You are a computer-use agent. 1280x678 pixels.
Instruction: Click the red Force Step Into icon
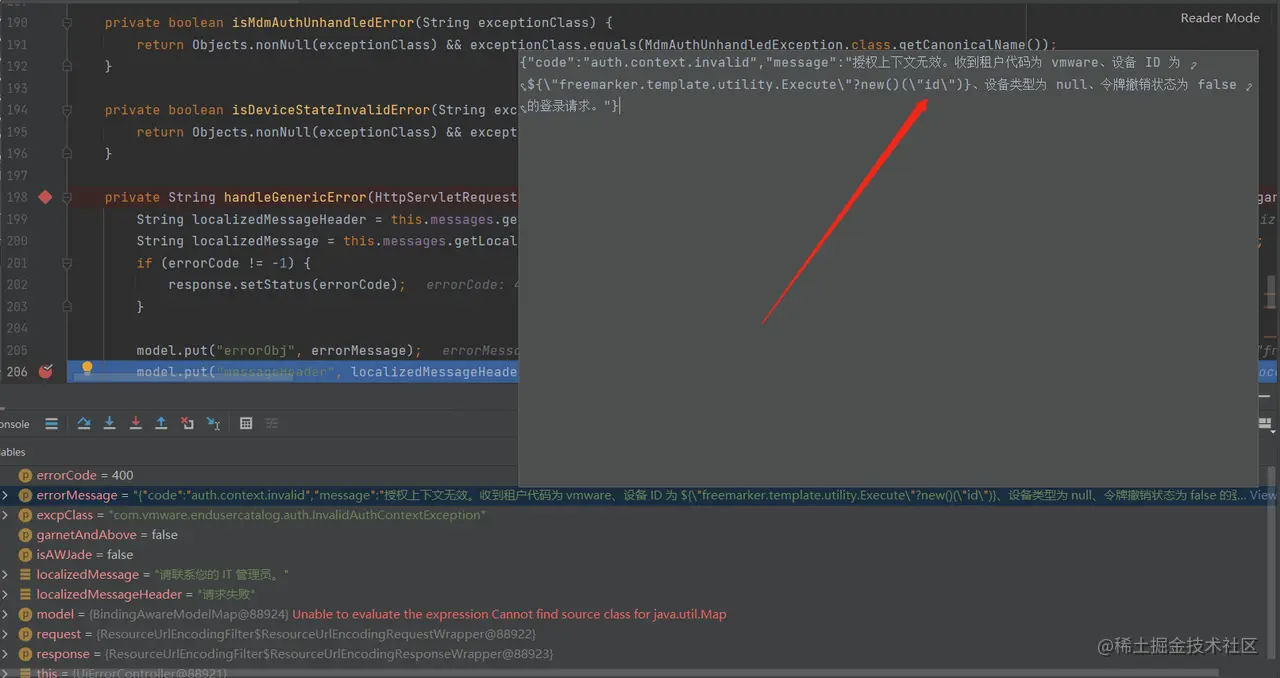click(x=136, y=424)
